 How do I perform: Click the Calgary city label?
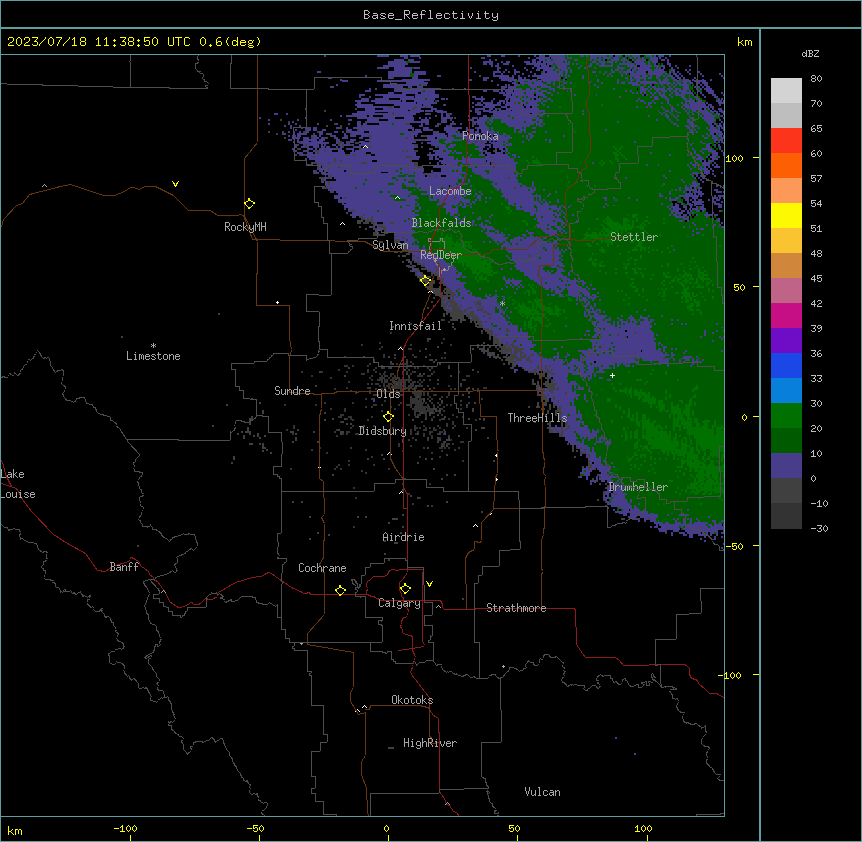(399, 603)
